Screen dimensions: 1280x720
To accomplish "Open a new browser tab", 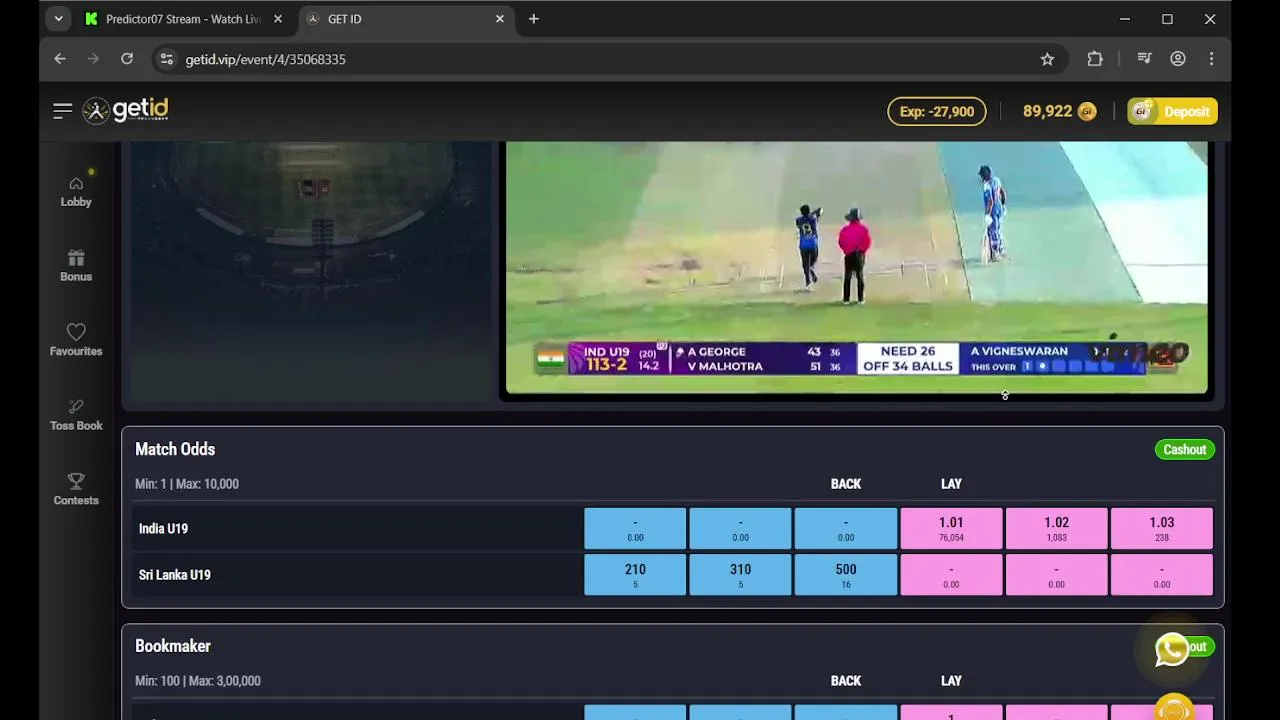I will (x=533, y=19).
